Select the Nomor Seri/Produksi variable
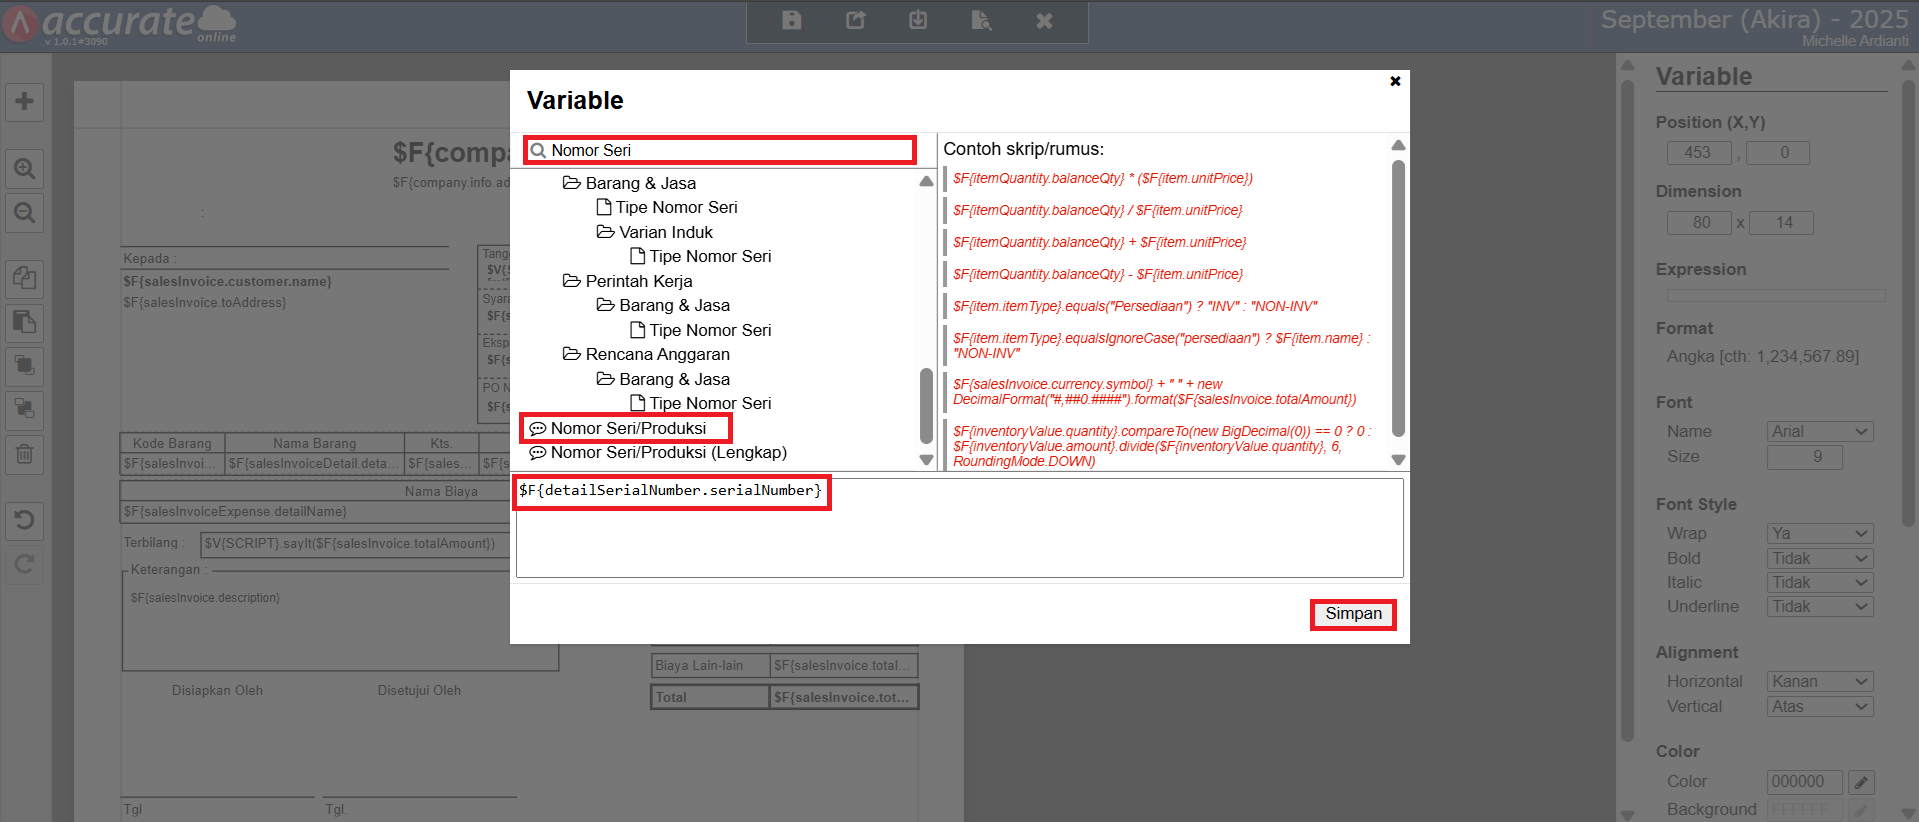The image size is (1919, 822). 628,428
